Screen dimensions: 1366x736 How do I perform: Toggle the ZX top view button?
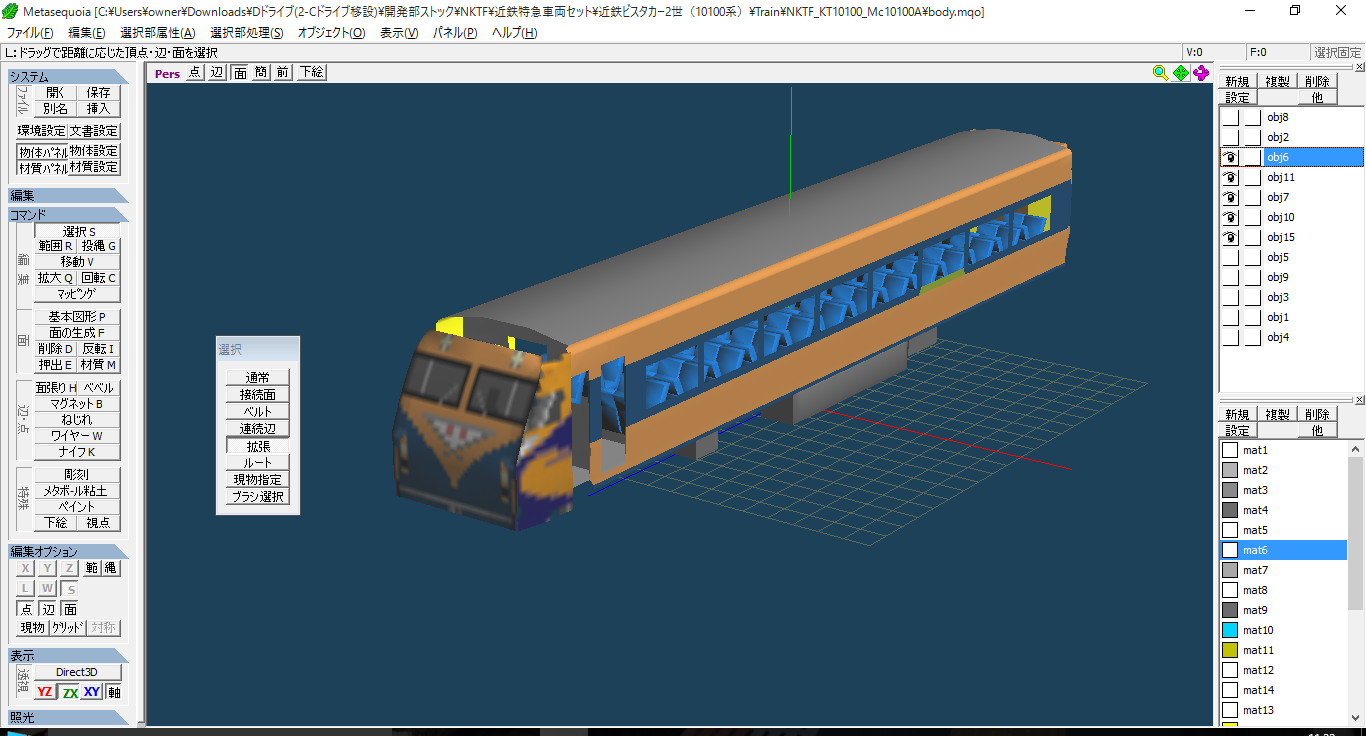69,692
